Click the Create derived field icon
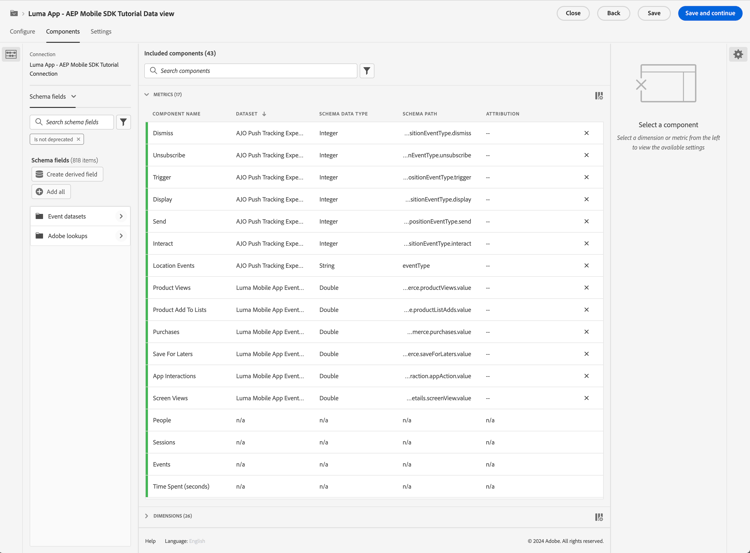 [x=39, y=174]
